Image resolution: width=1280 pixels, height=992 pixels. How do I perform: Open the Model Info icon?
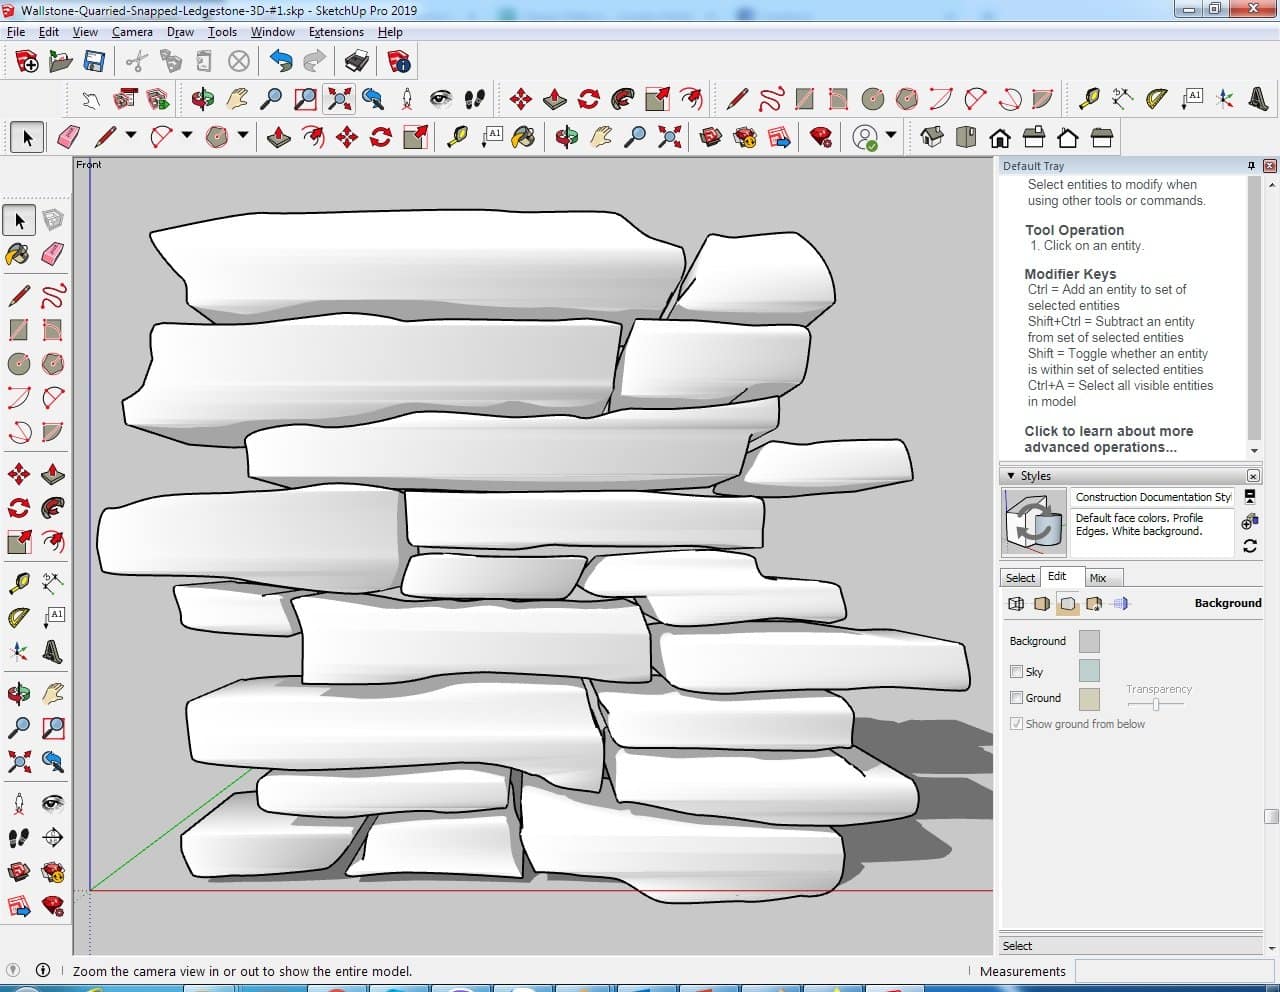(x=398, y=62)
